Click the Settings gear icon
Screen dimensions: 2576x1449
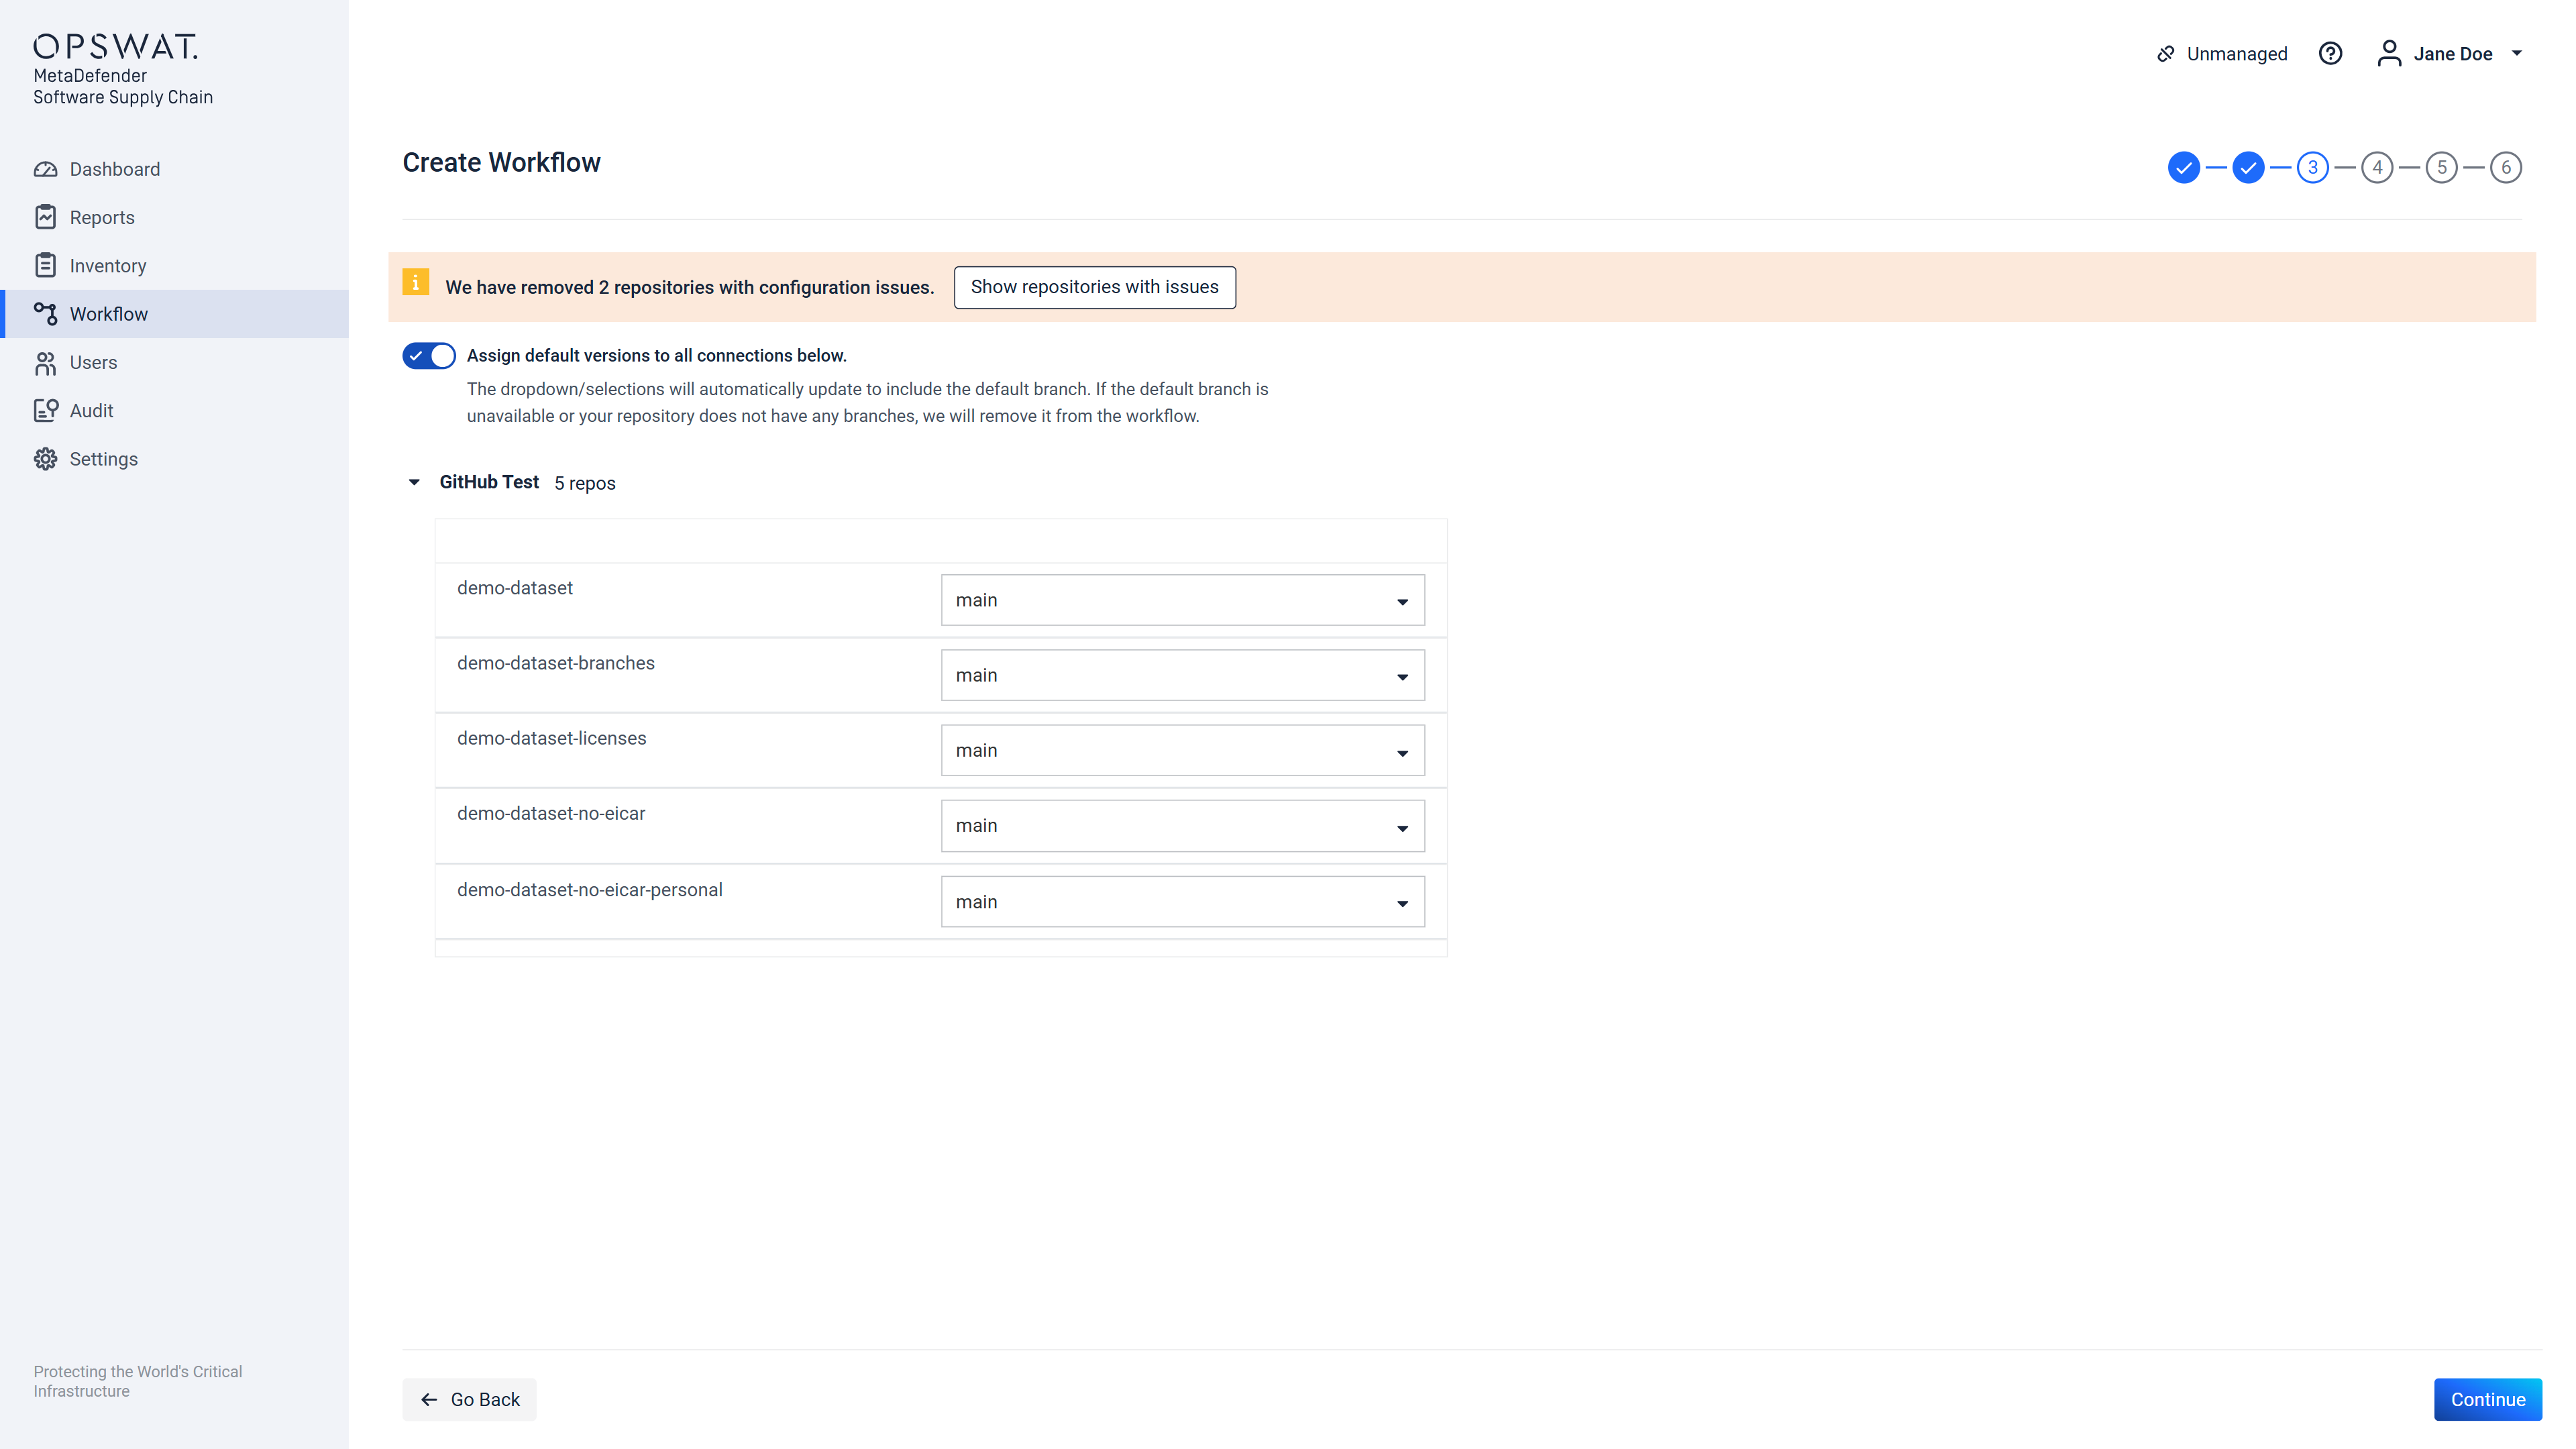pos(45,459)
